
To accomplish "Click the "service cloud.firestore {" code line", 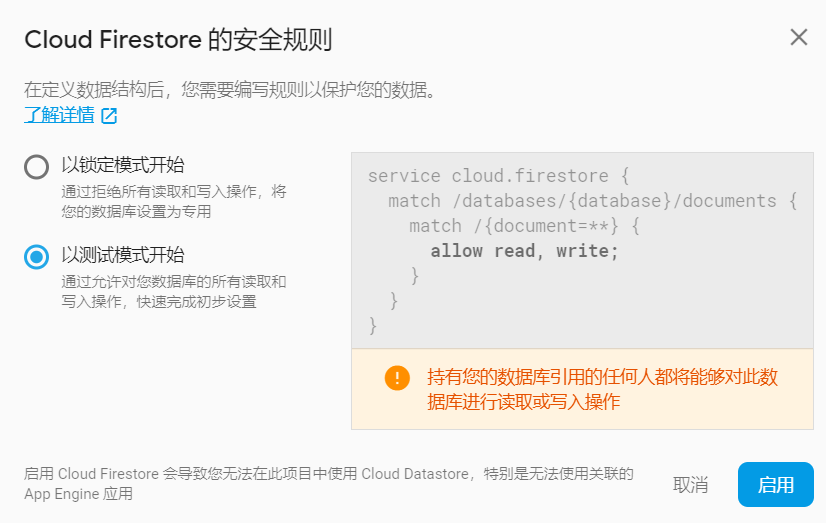I will pyautogui.click(x=498, y=175).
